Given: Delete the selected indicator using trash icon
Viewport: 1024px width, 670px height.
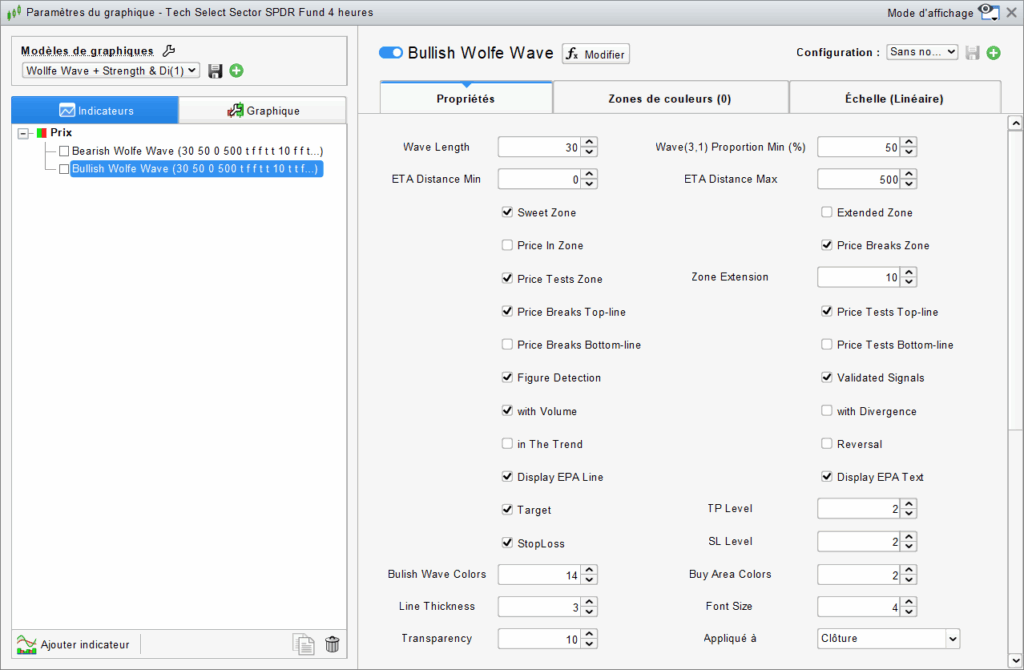Looking at the screenshot, I should click(332, 644).
